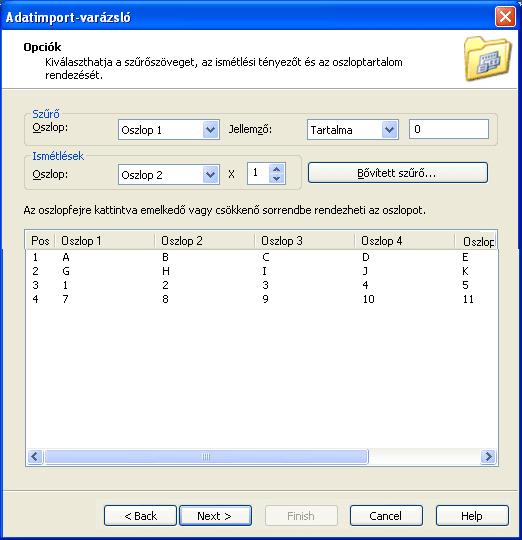Select cell 11 in row 4
The height and width of the screenshot is (540, 522).
[x=468, y=299]
